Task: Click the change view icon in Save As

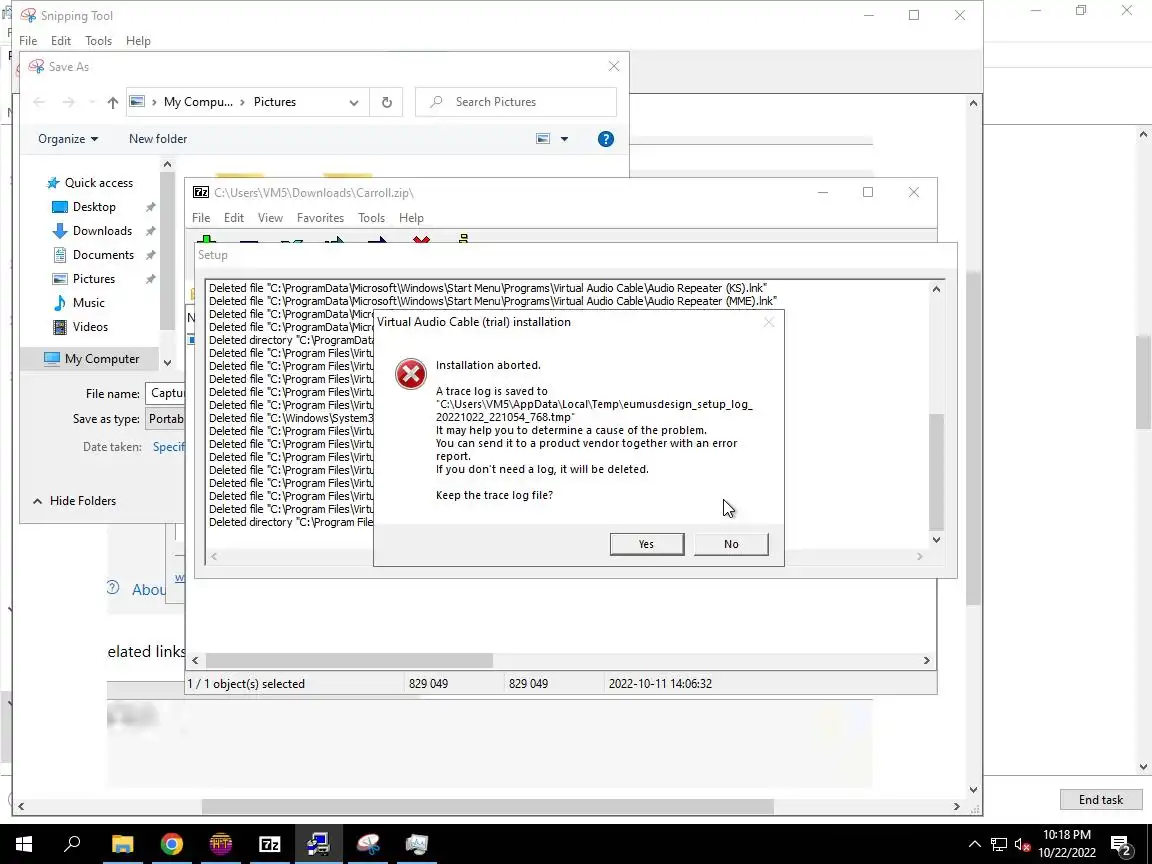Action: (x=543, y=139)
